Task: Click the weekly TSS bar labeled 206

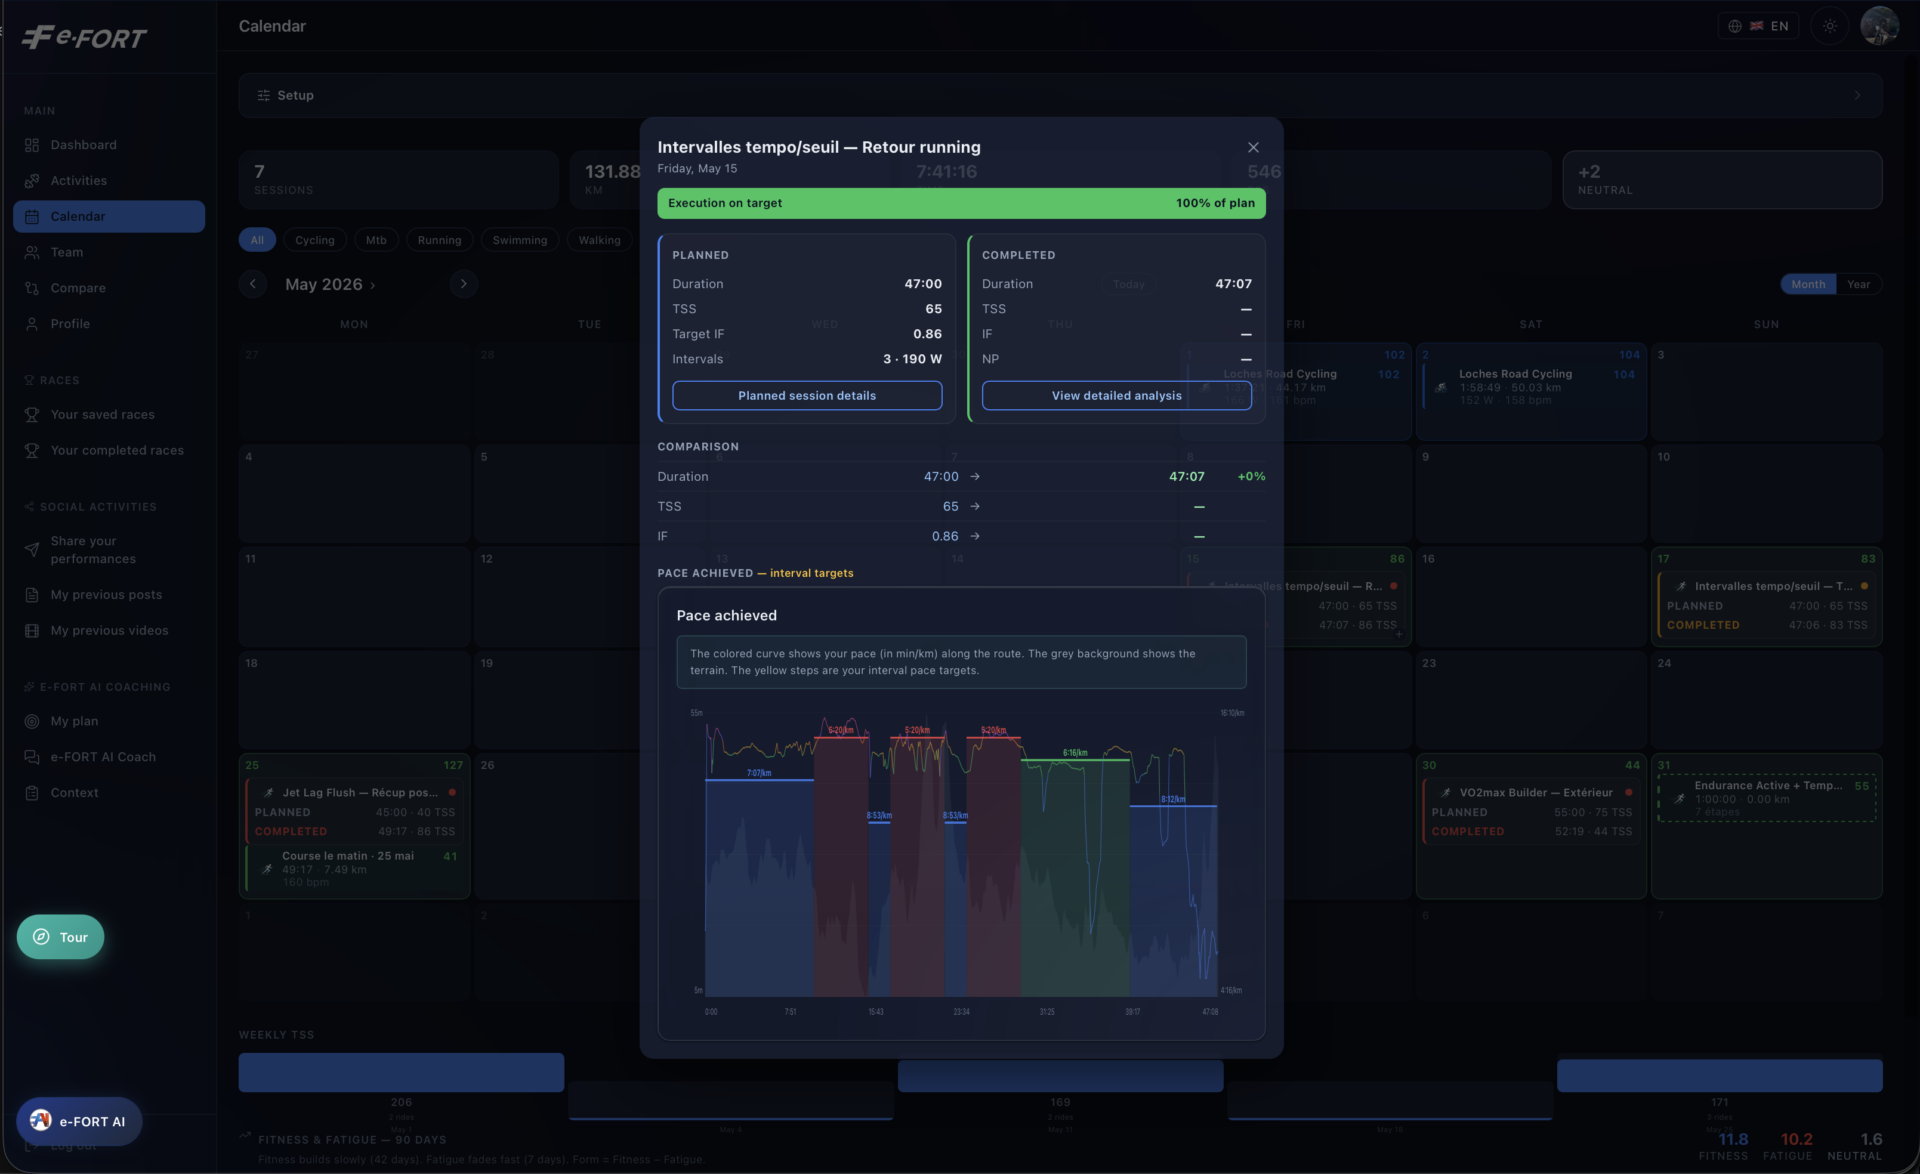Action: coord(401,1072)
